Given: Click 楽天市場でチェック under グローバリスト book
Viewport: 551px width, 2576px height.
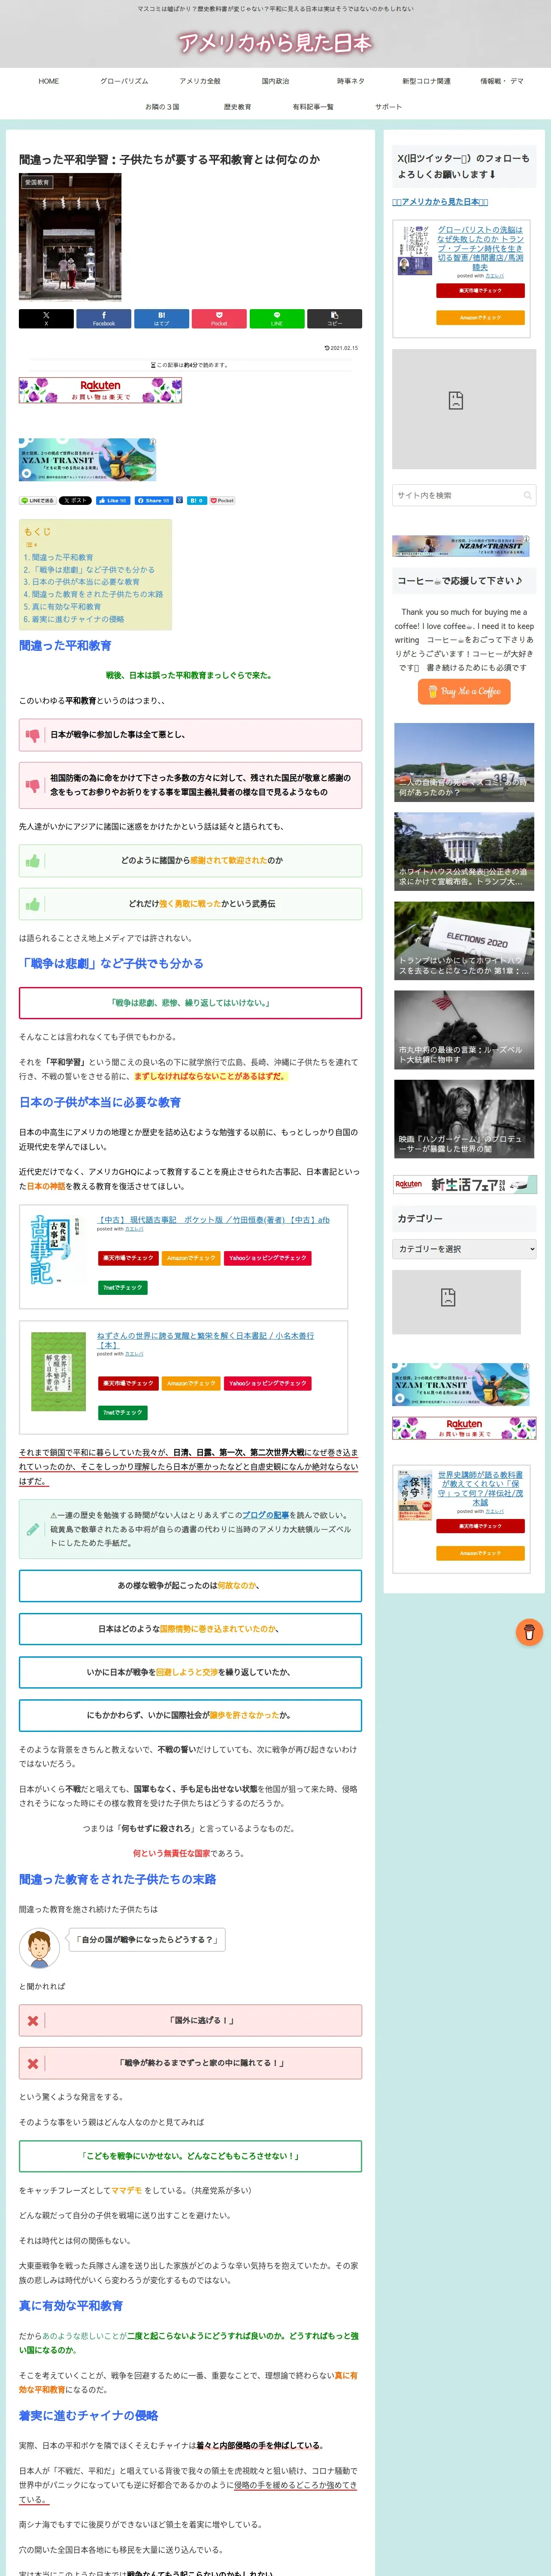Looking at the screenshot, I should (480, 291).
